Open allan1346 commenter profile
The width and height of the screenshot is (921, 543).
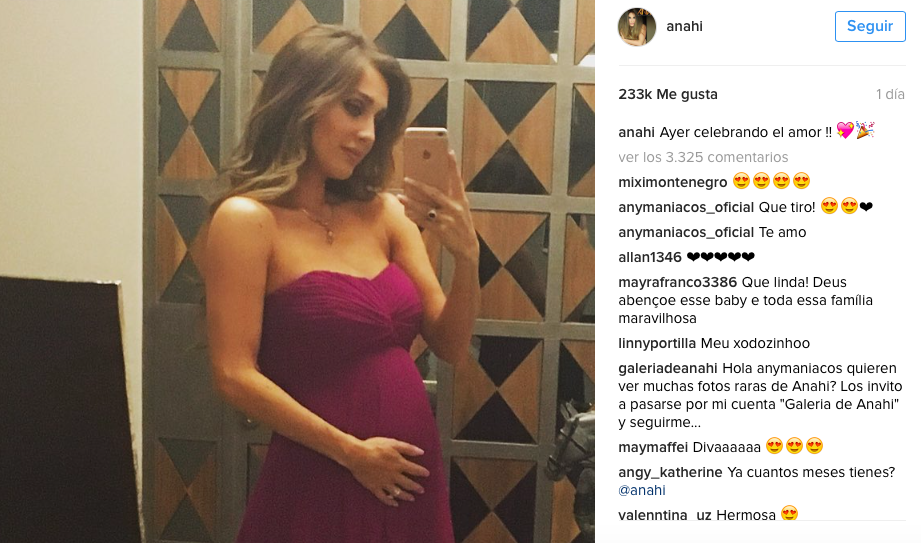pyautogui.click(x=650, y=257)
